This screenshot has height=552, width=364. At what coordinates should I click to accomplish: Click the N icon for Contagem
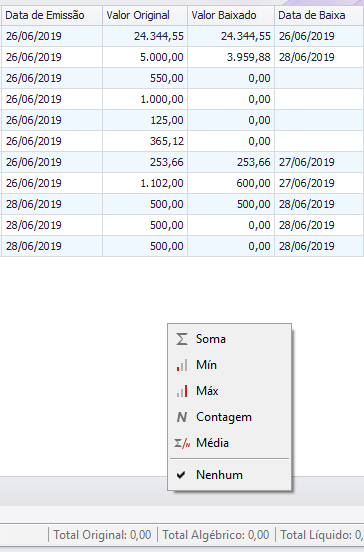(182, 417)
